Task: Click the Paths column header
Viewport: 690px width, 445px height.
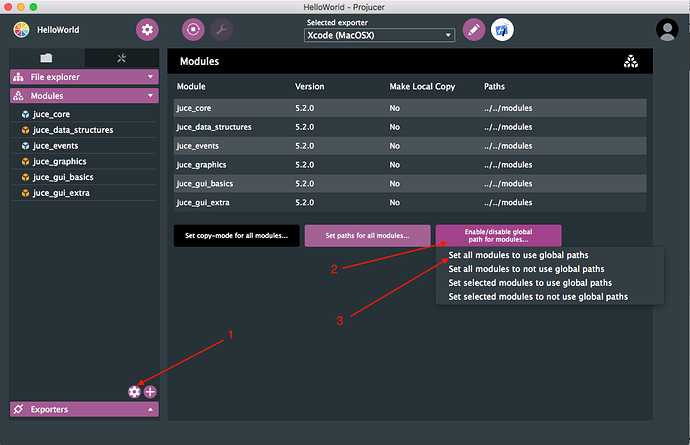Action: tap(494, 86)
